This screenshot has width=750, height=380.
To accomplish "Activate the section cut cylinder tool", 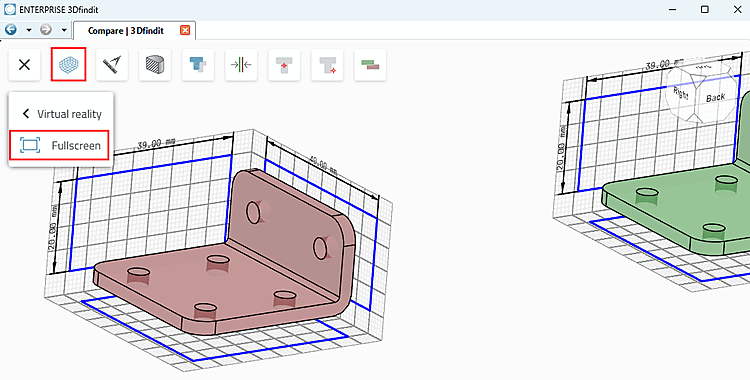I will [155, 65].
